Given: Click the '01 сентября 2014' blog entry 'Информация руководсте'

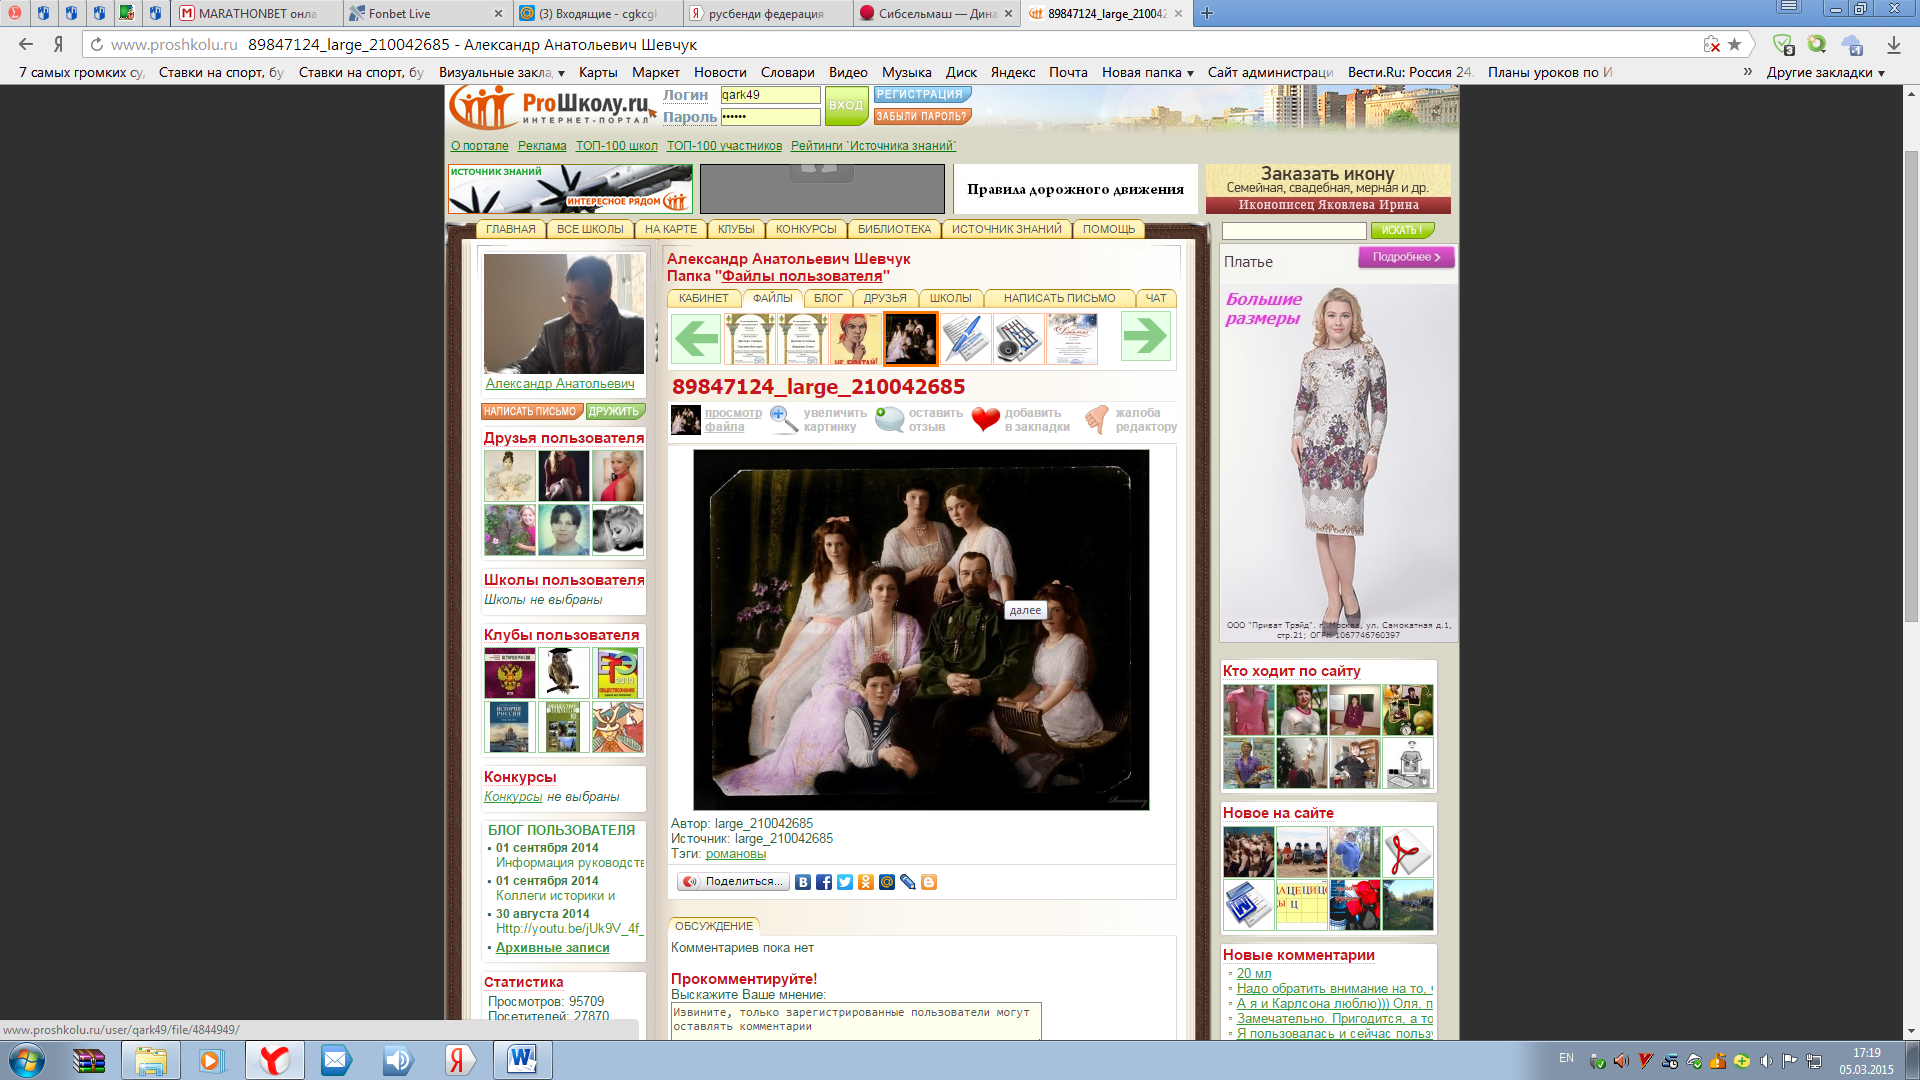Looking at the screenshot, I should [569, 863].
